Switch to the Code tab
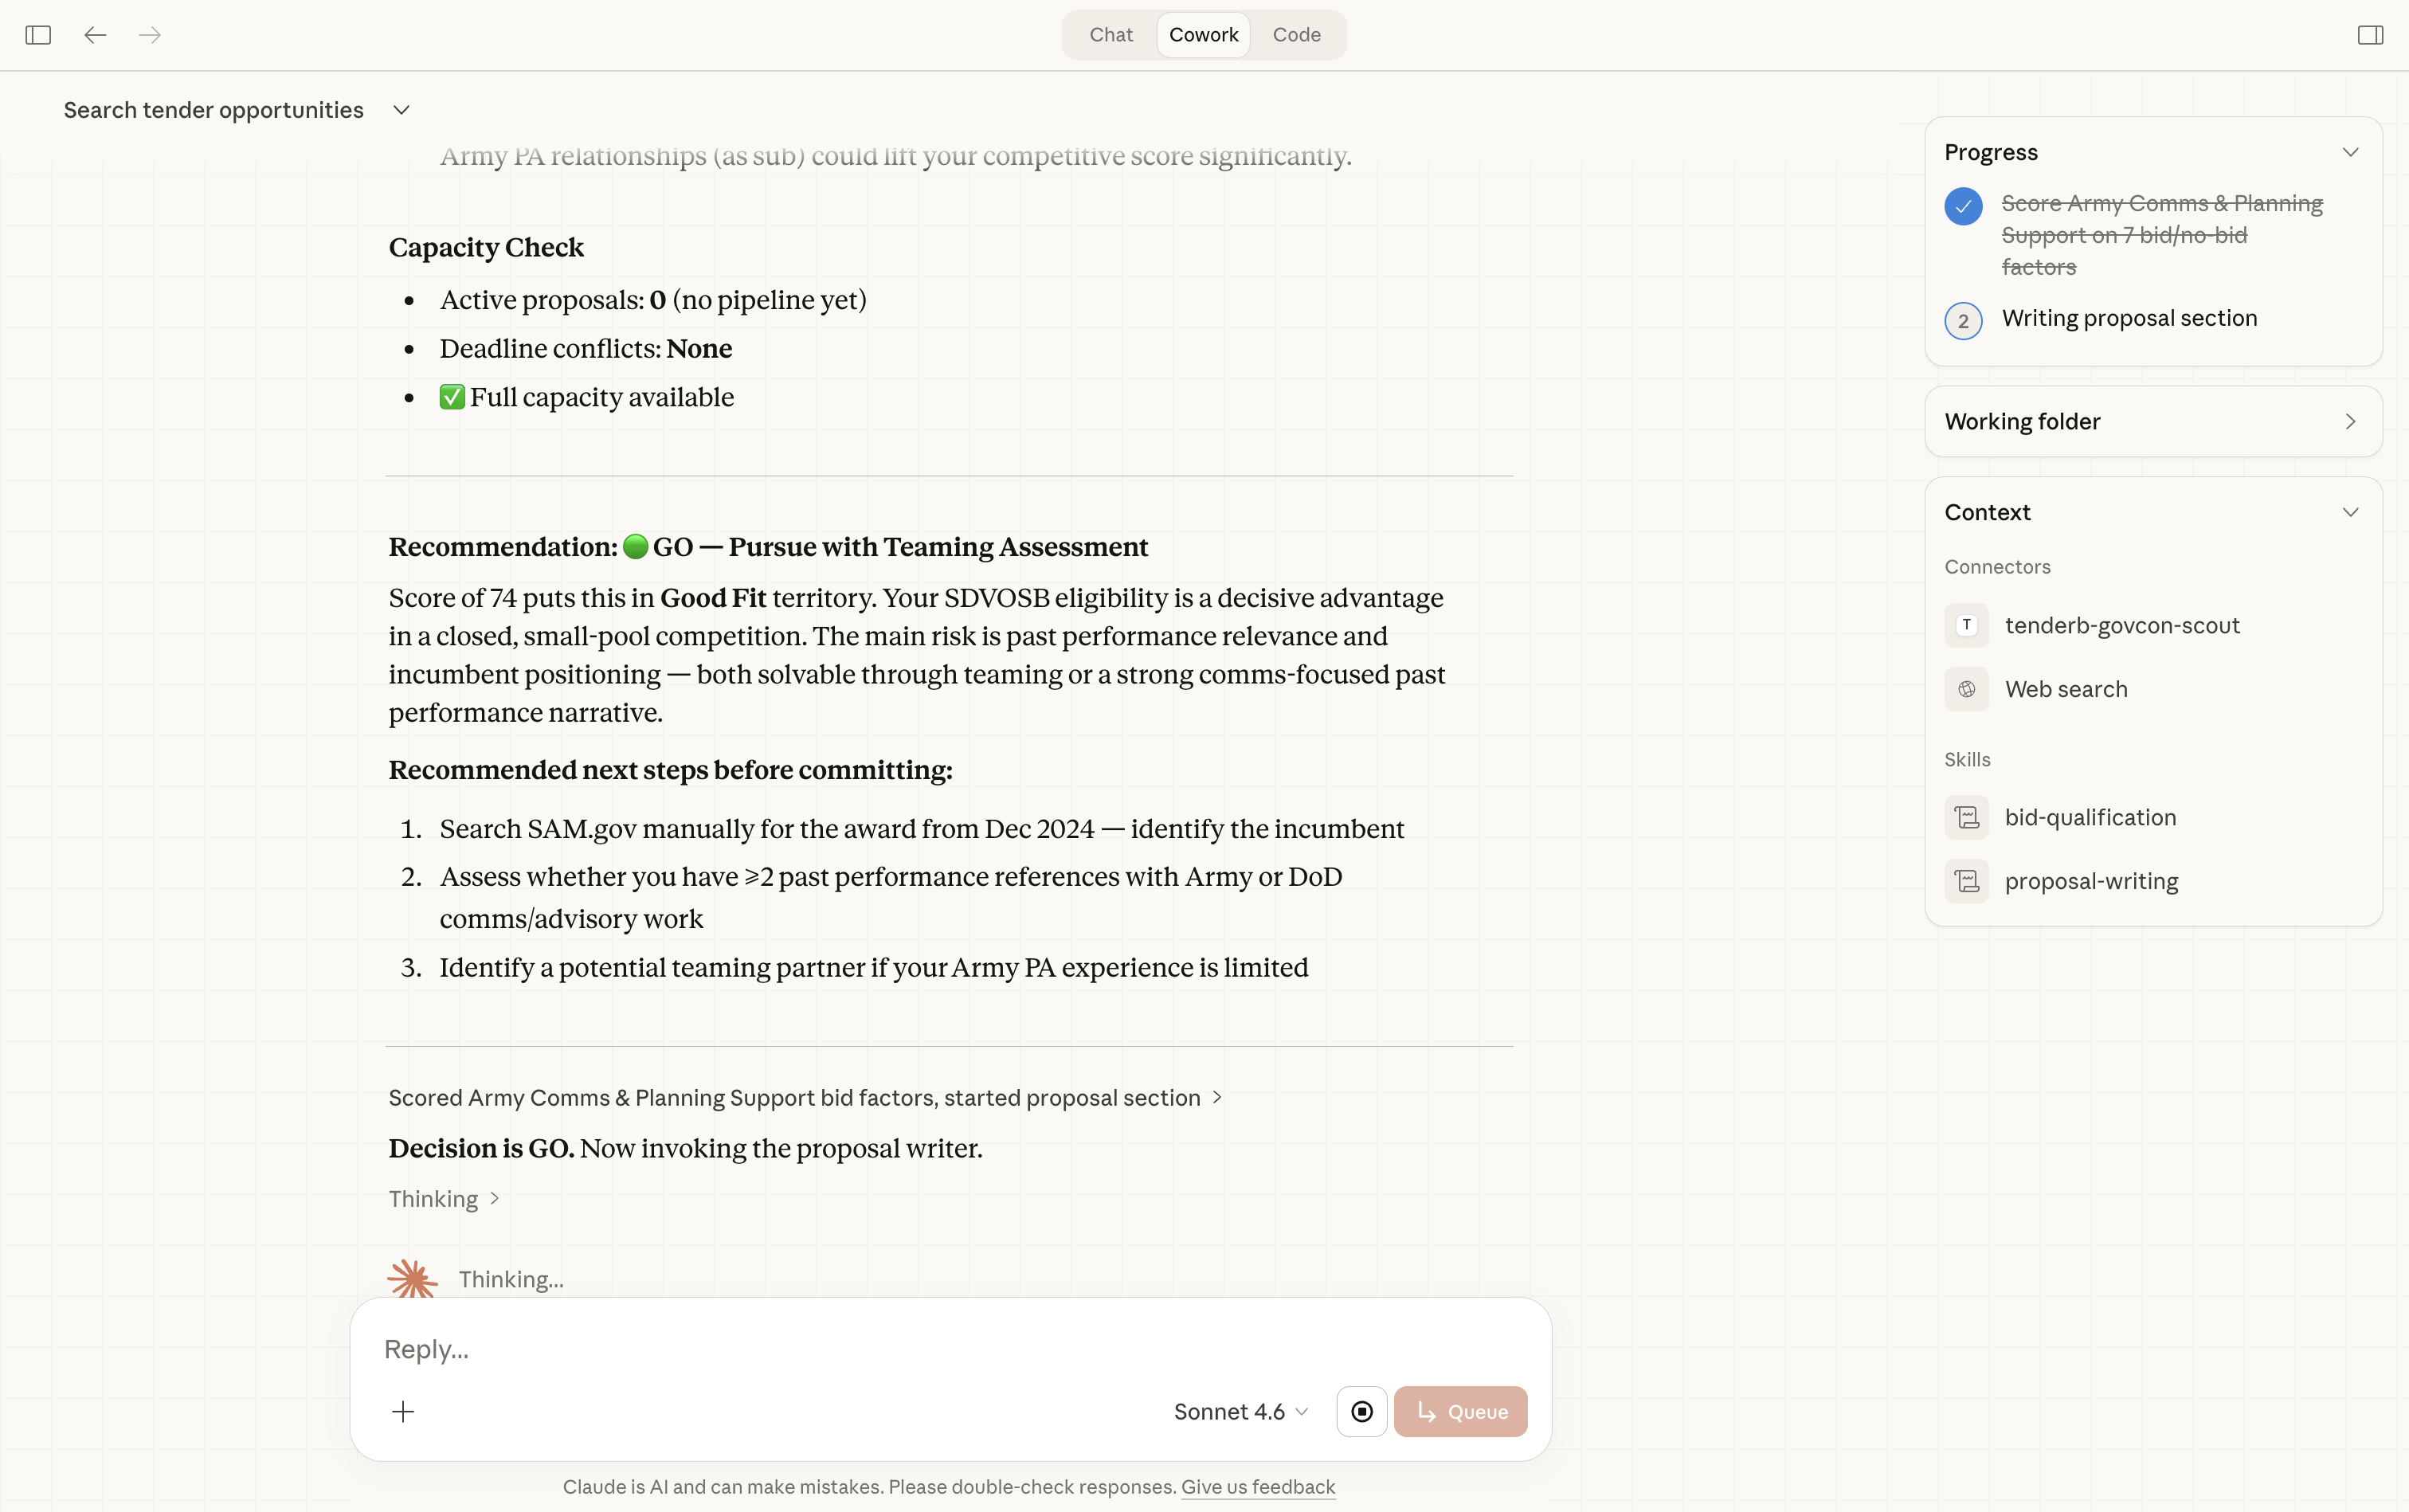The width and height of the screenshot is (2409, 1512). [1296, 34]
